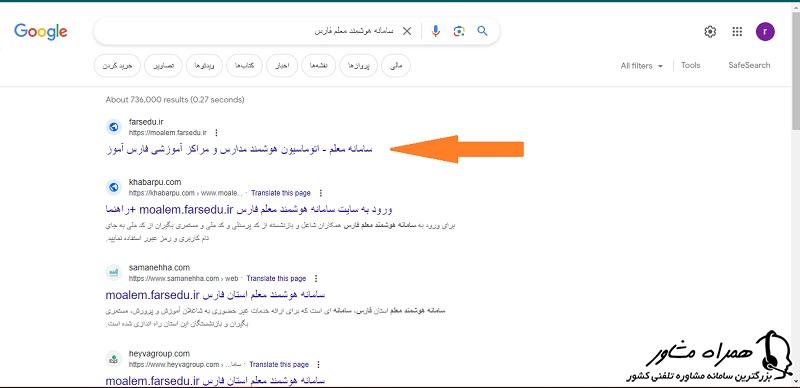The image size is (800, 388).
Task: Click the farsedu.ir site favicon
Action: [x=114, y=127]
